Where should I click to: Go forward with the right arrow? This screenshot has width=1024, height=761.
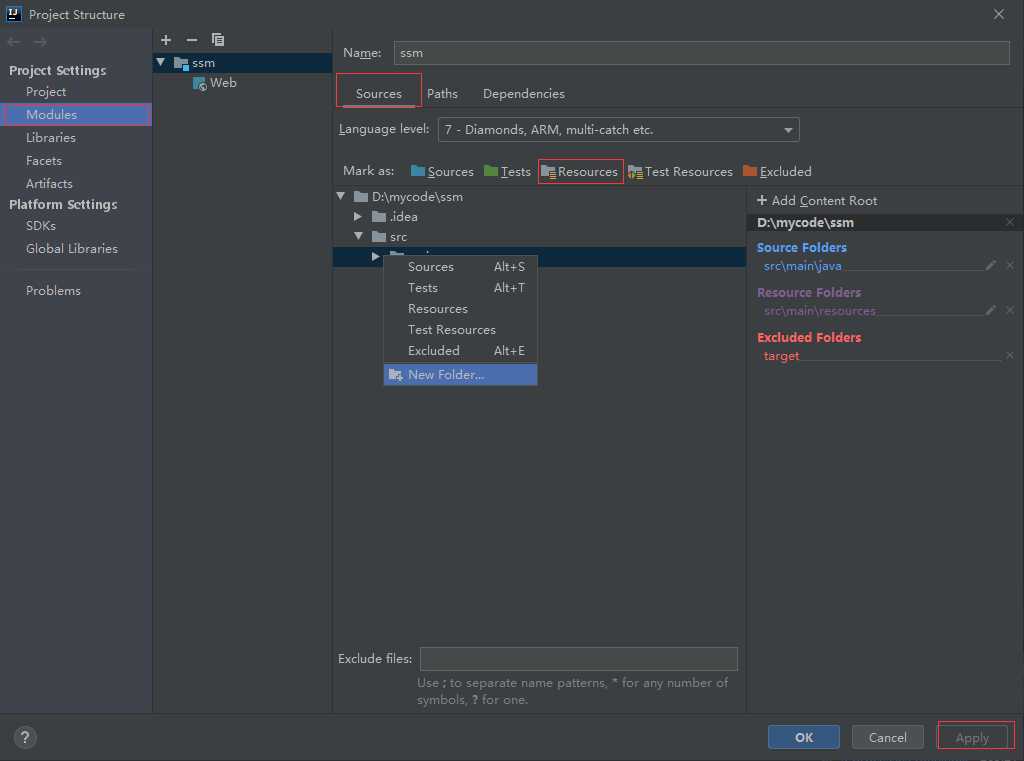tap(40, 42)
